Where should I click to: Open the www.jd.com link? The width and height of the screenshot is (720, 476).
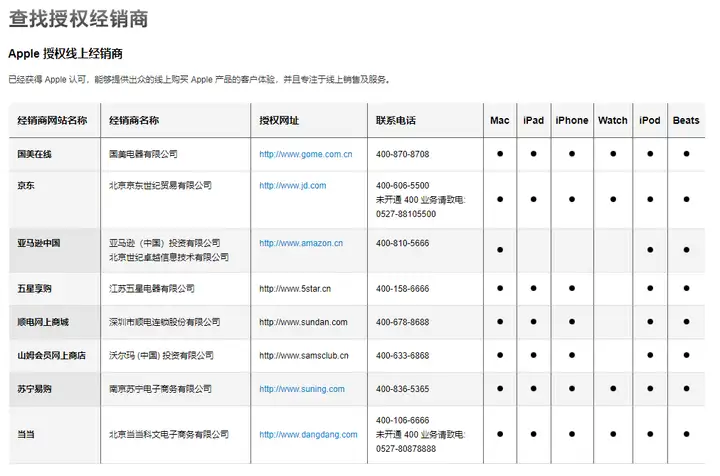point(292,186)
